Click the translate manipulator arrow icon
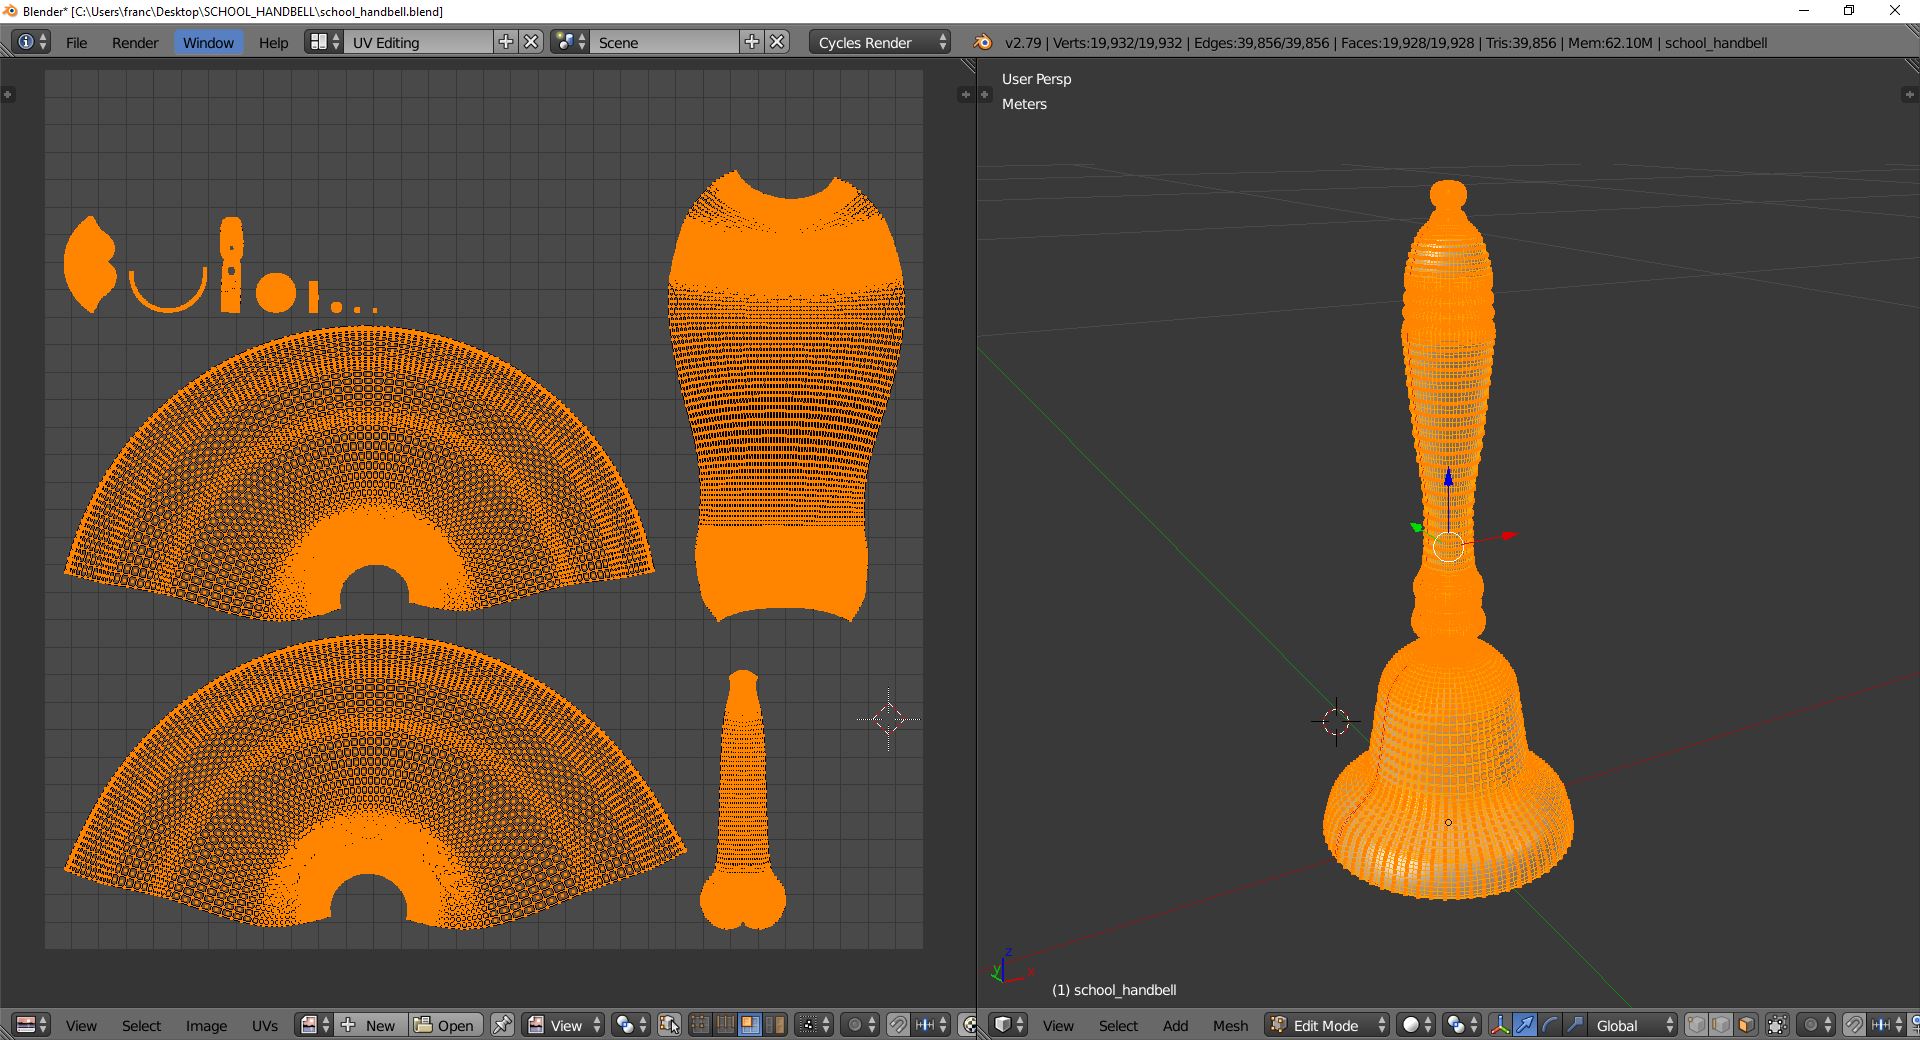The height and width of the screenshot is (1040, 1920). [x=1524, y=1025]
